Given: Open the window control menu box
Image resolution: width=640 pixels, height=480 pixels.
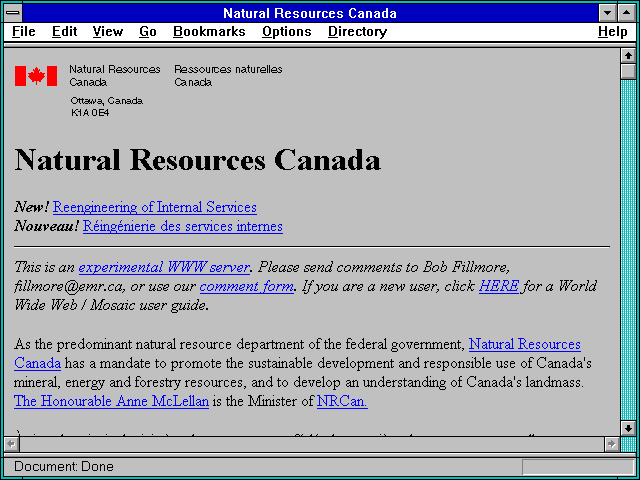Looking at the screenshot, I should pos(13,13).
